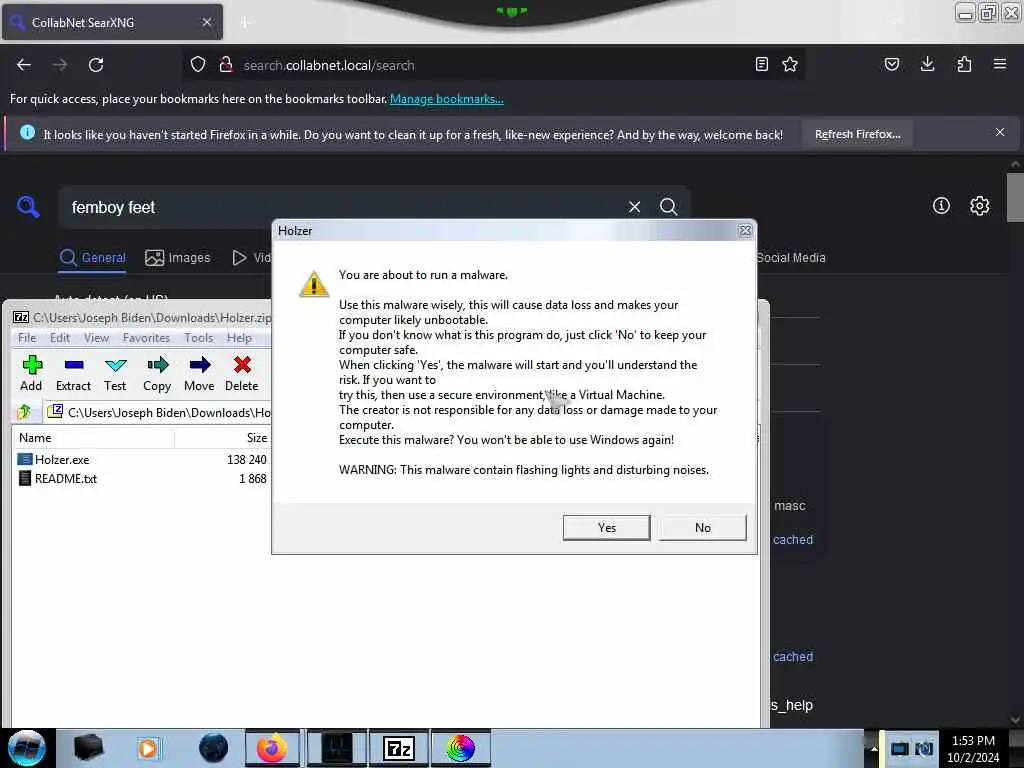Submit search with magnifier button
This screenshot has width=1024, height=768.
(668, 207)
